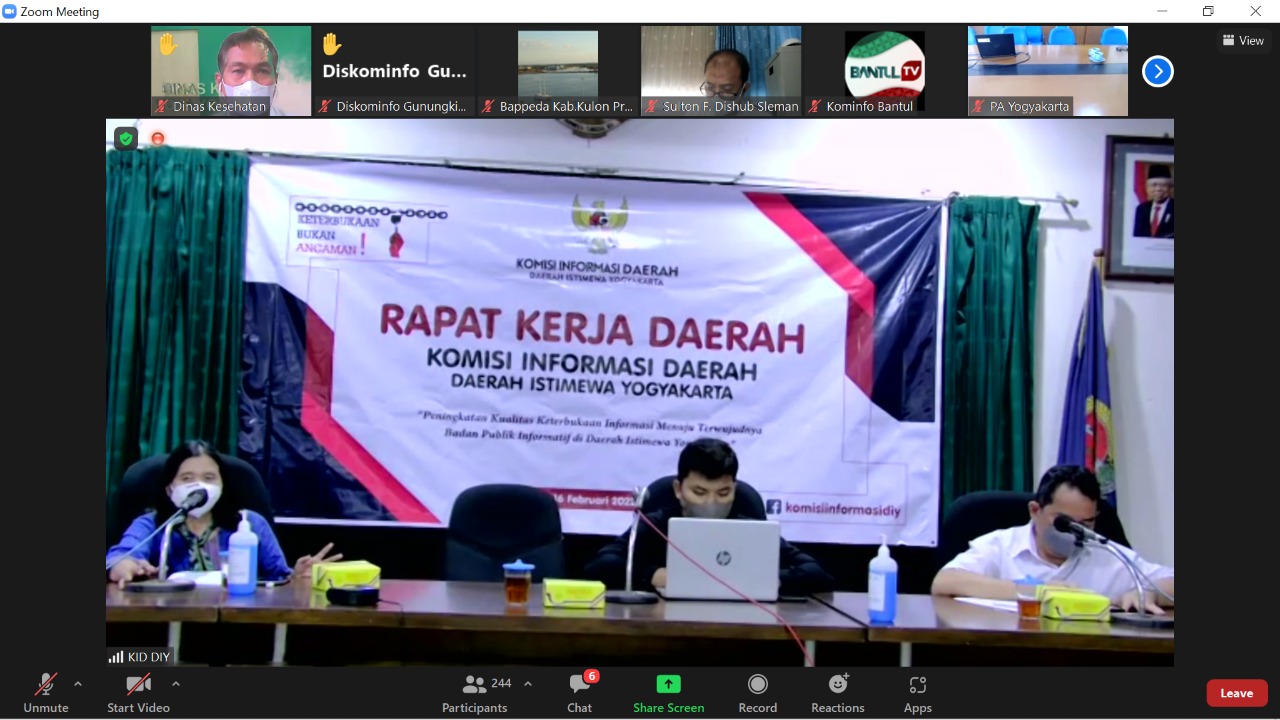Select Su'ton F. Dishub Sleman thumbnail
This screenshot has height=720, width=1280.
(721, 71)
